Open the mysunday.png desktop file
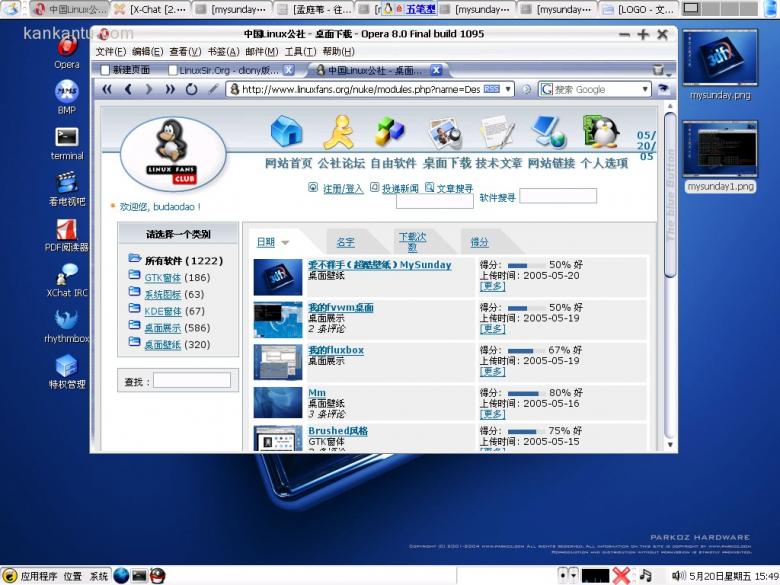The height and width of the screenshot is (585, 780). tap(720, 65)
